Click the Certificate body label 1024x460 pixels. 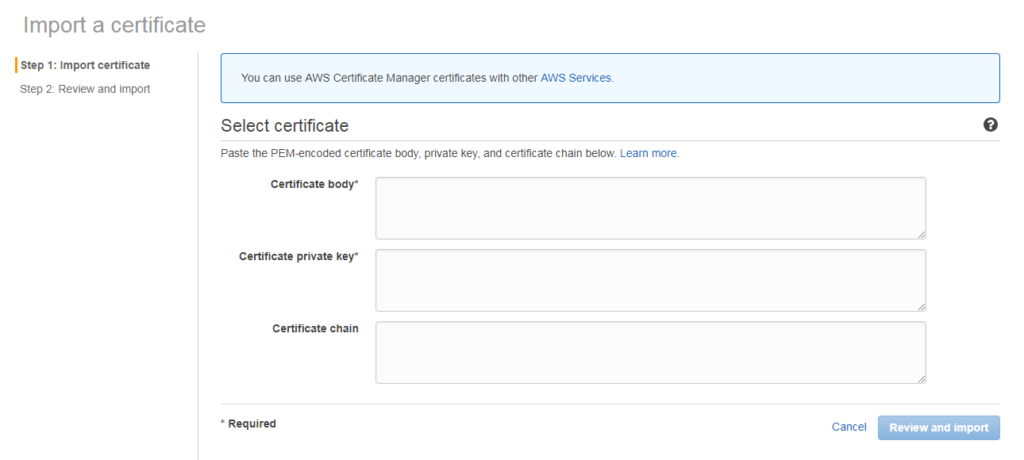coord(315,184)
